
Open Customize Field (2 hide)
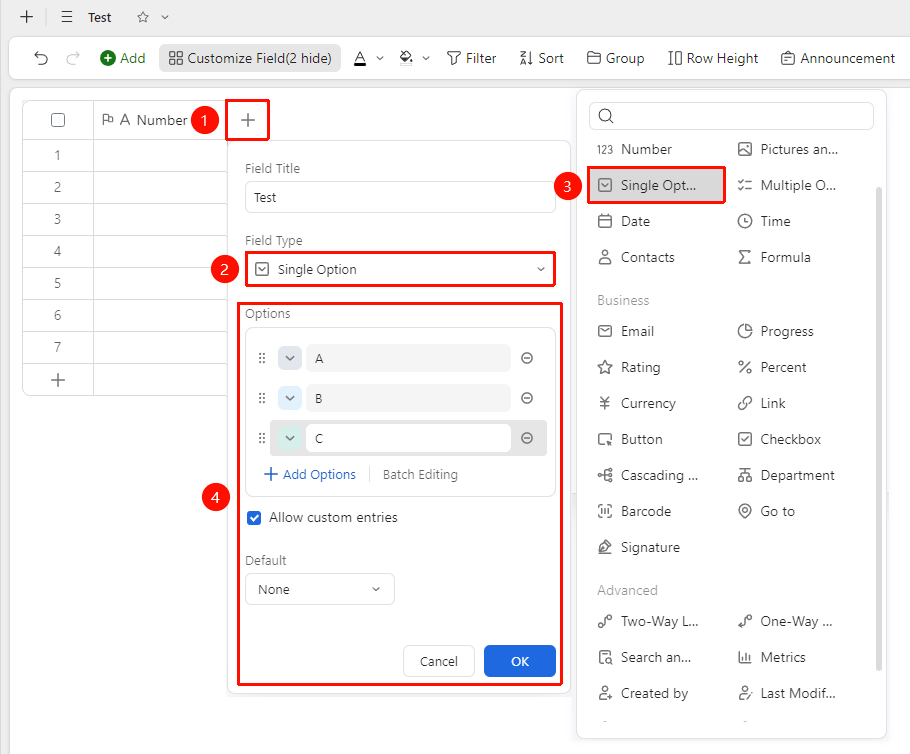[250, 58]
